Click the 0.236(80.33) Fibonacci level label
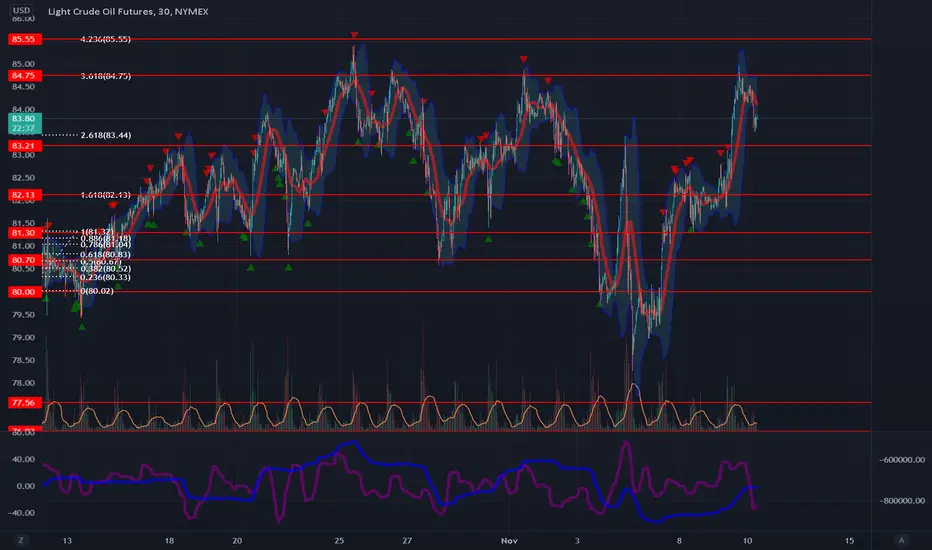The image size is (932, 550). tap(105, 277)
